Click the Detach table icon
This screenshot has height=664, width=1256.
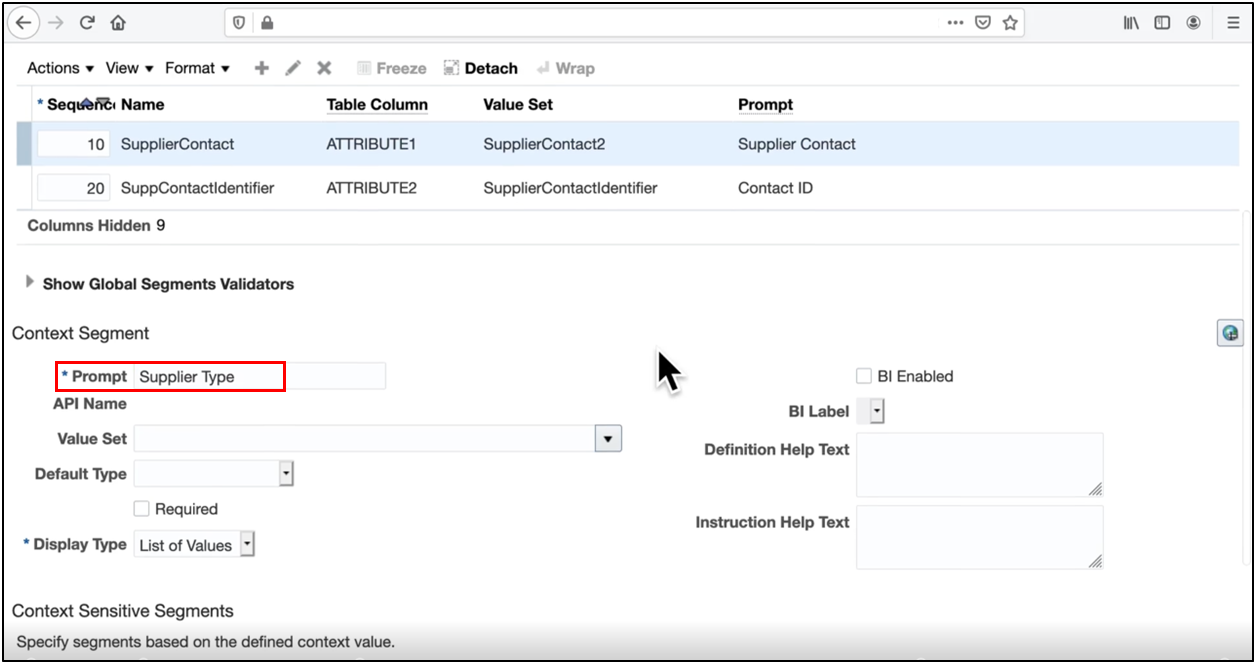(x=480, y=68)
